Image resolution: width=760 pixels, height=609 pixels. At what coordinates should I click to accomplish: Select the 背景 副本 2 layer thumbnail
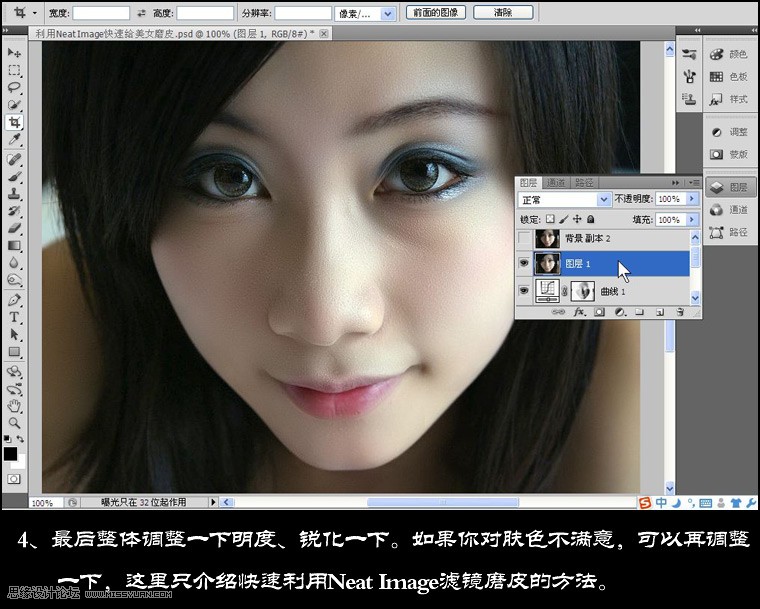point(547,238)
